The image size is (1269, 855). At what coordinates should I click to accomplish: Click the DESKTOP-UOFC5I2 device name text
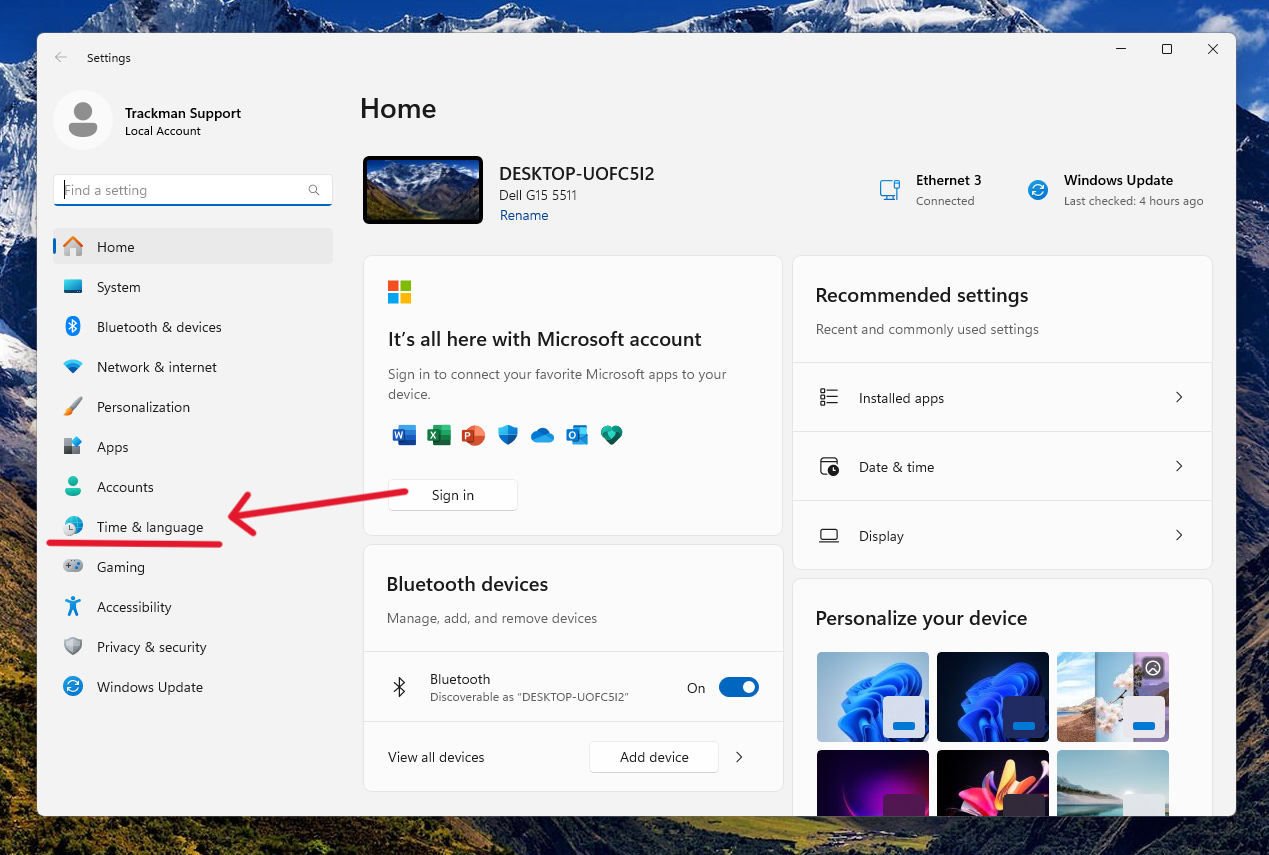click(577, 174)
